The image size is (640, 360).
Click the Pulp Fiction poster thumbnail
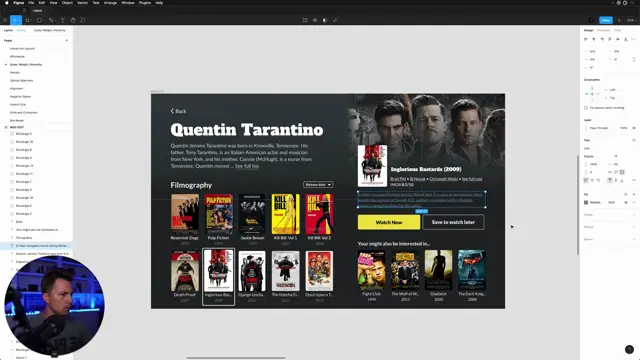click(x=218, y=214)
